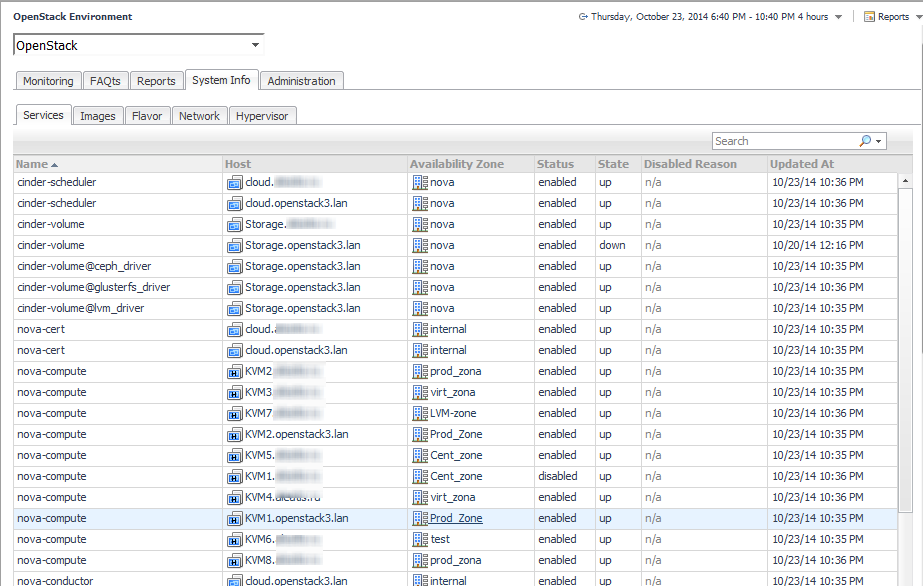
Task: Click hypervisor icon next to KVM7
Action: [x=234, y=414]
